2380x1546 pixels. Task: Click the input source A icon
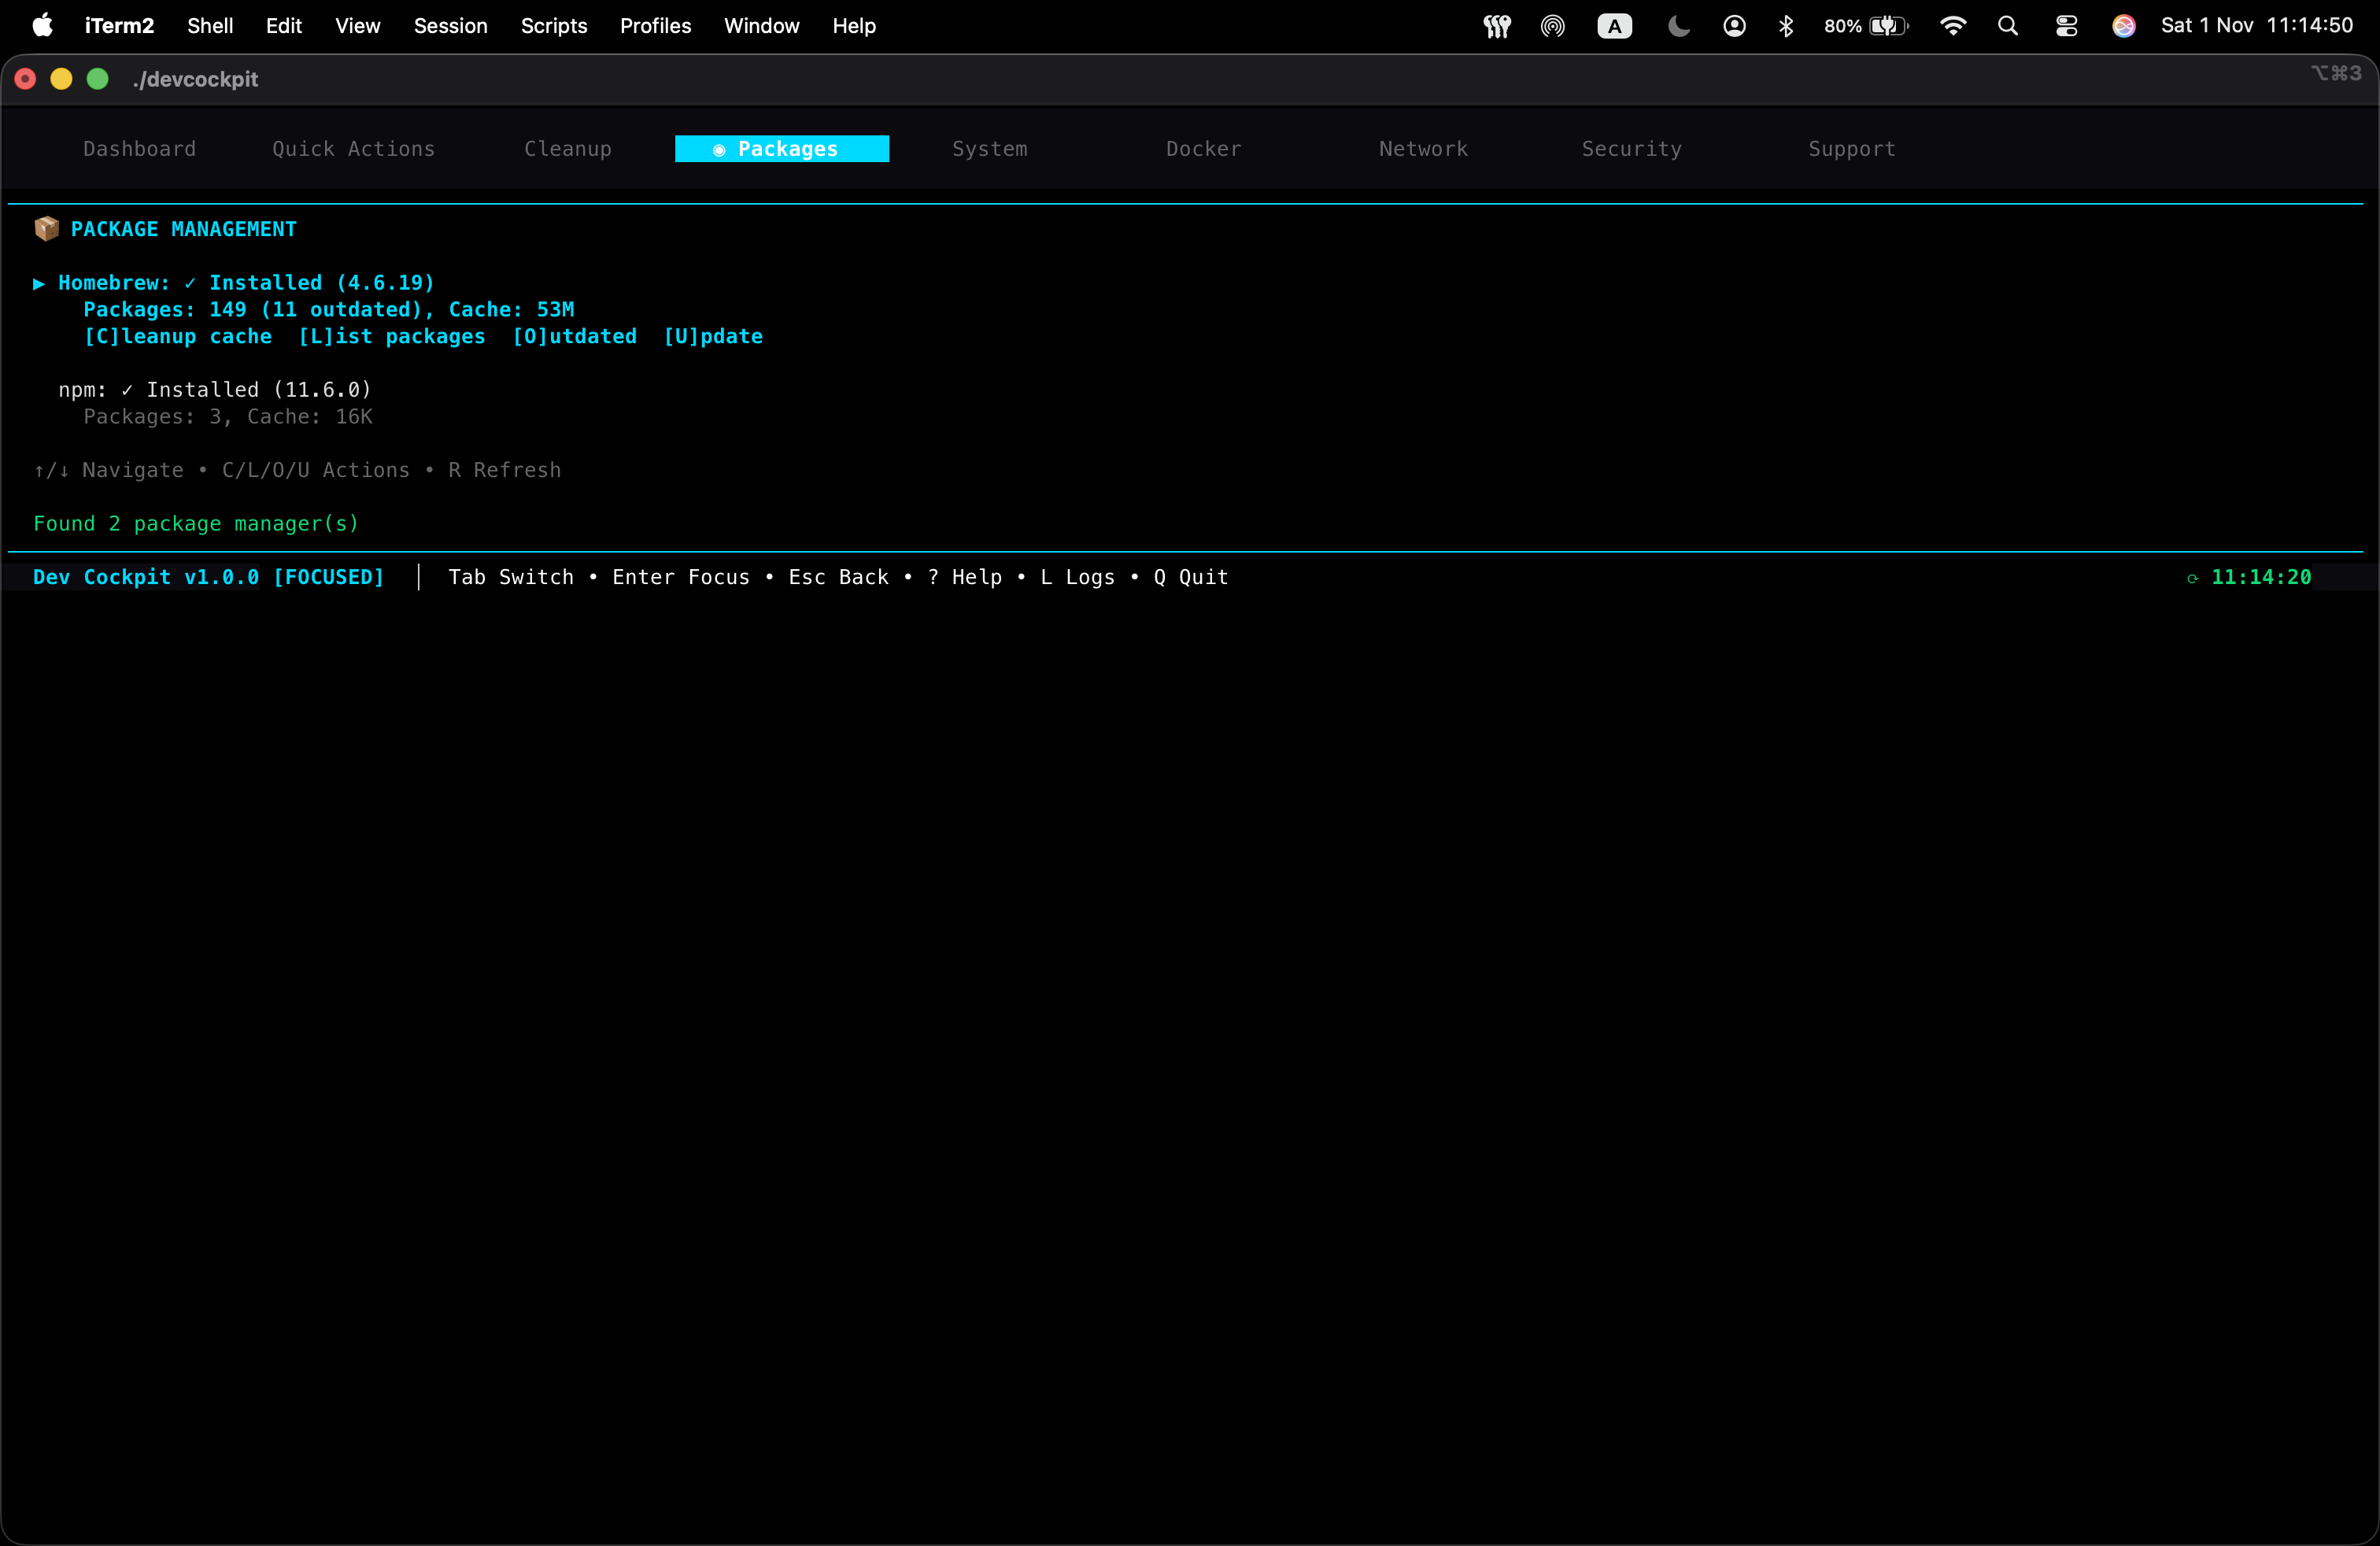tap(1614, 26)
